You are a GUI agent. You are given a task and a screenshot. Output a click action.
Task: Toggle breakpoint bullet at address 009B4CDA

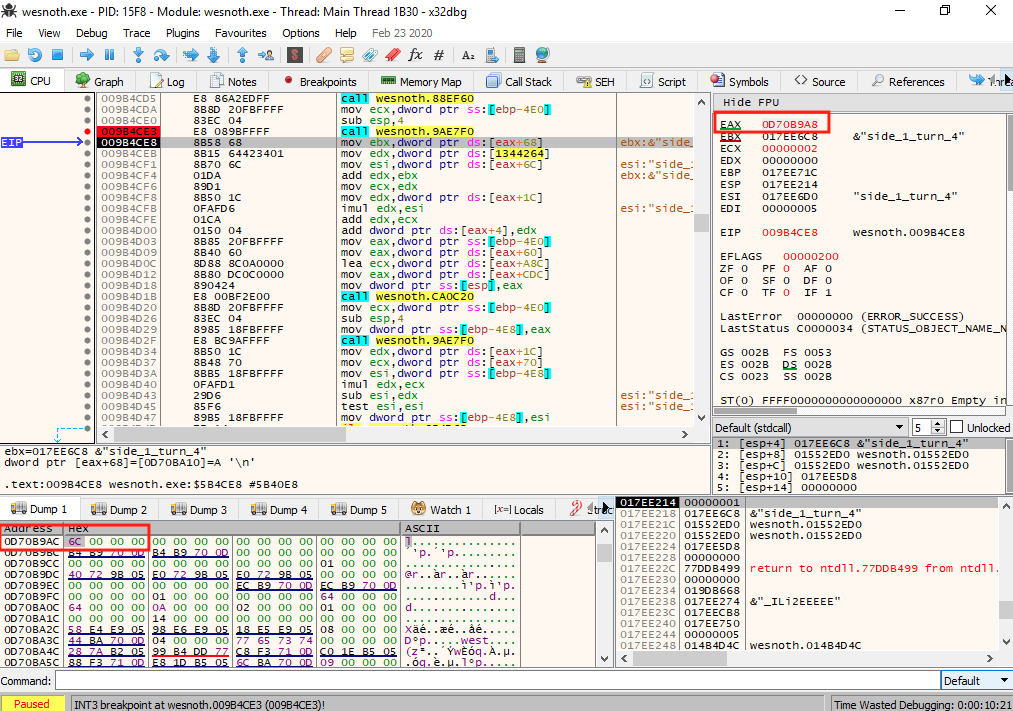(87, 110)
